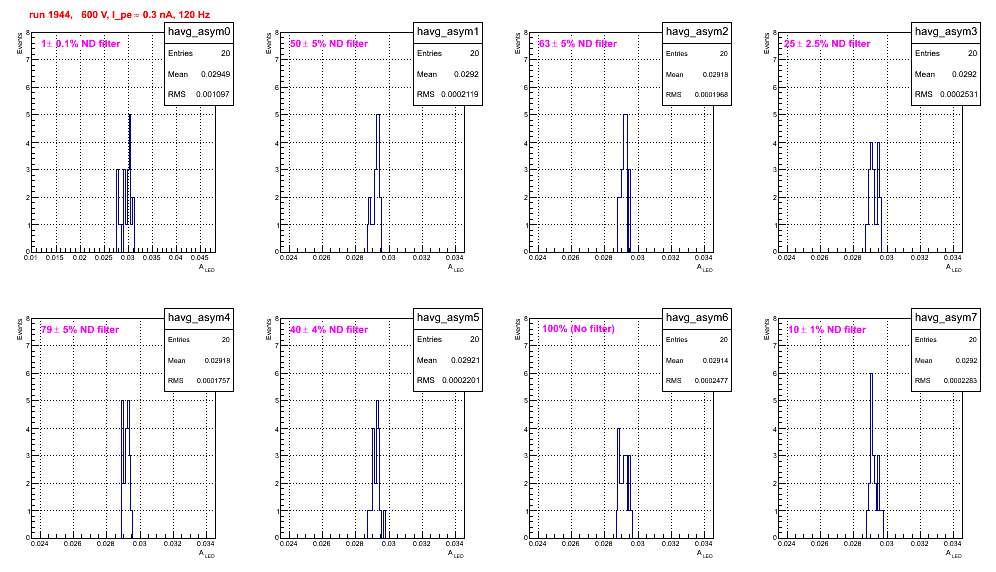This screenshot has height=572, width=996.
Task: Click the Entries row in havg_asym0 box
Action: [x=199, y=53]
